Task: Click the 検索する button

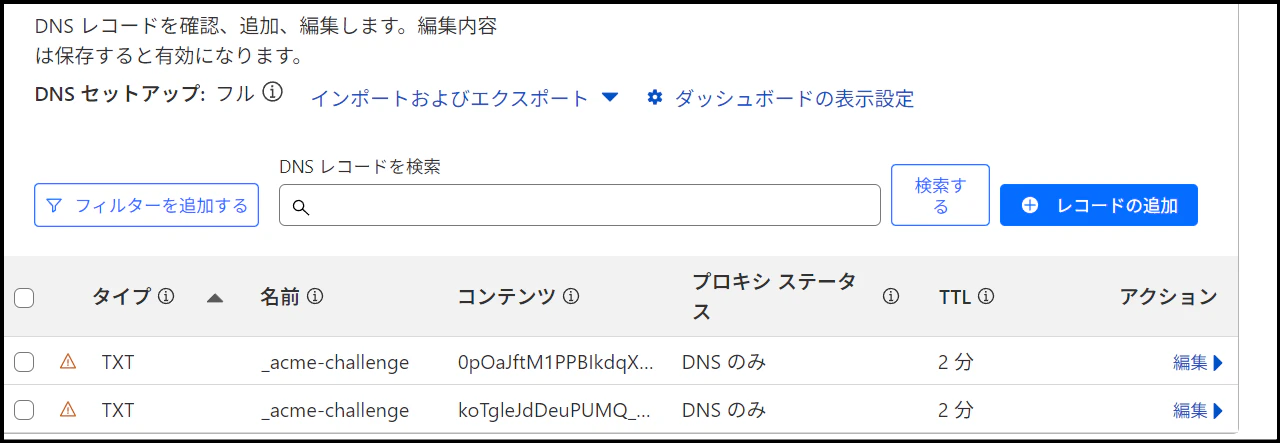Action: click(x=940, y=195)
